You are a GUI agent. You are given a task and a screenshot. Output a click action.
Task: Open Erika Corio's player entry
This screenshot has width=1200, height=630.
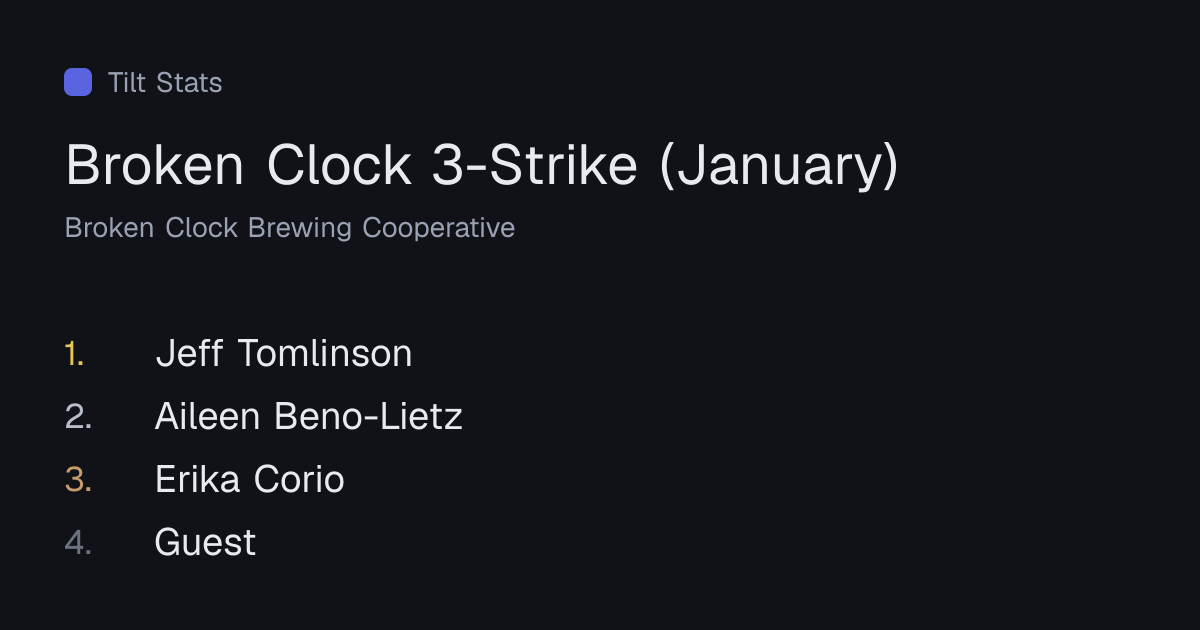coord(250,480)
